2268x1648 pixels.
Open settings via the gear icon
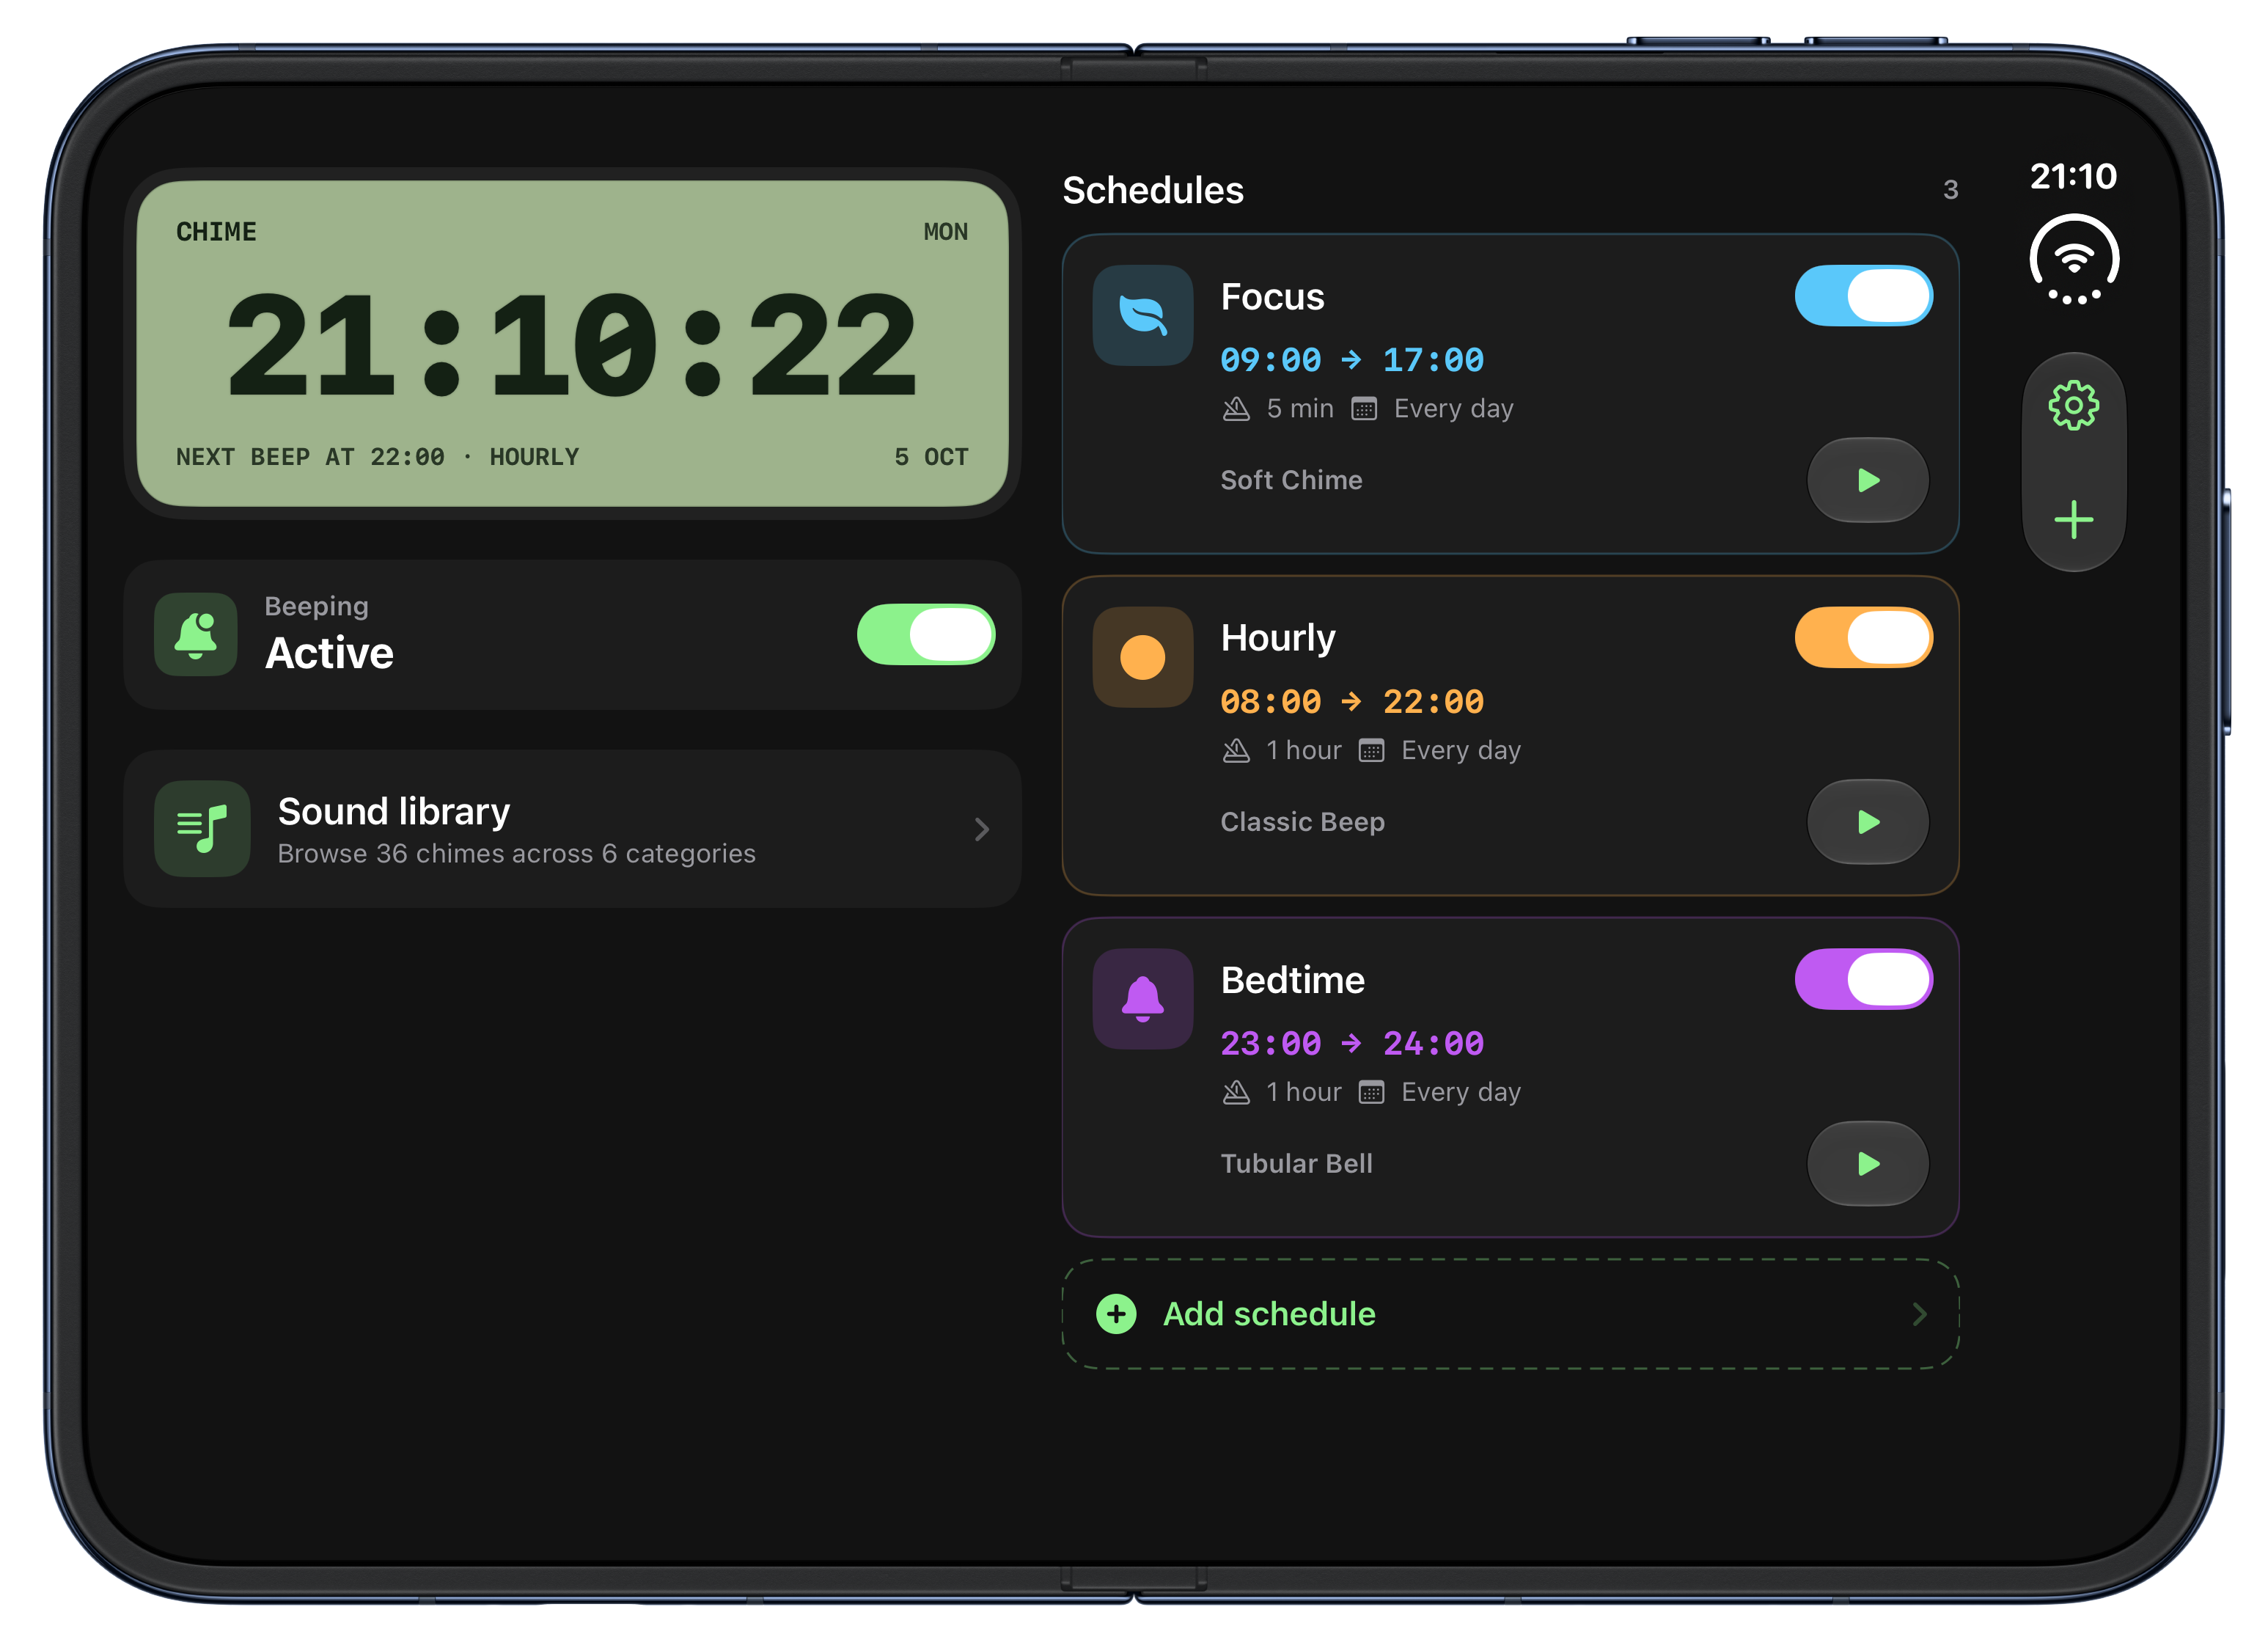click(2073, 405)
